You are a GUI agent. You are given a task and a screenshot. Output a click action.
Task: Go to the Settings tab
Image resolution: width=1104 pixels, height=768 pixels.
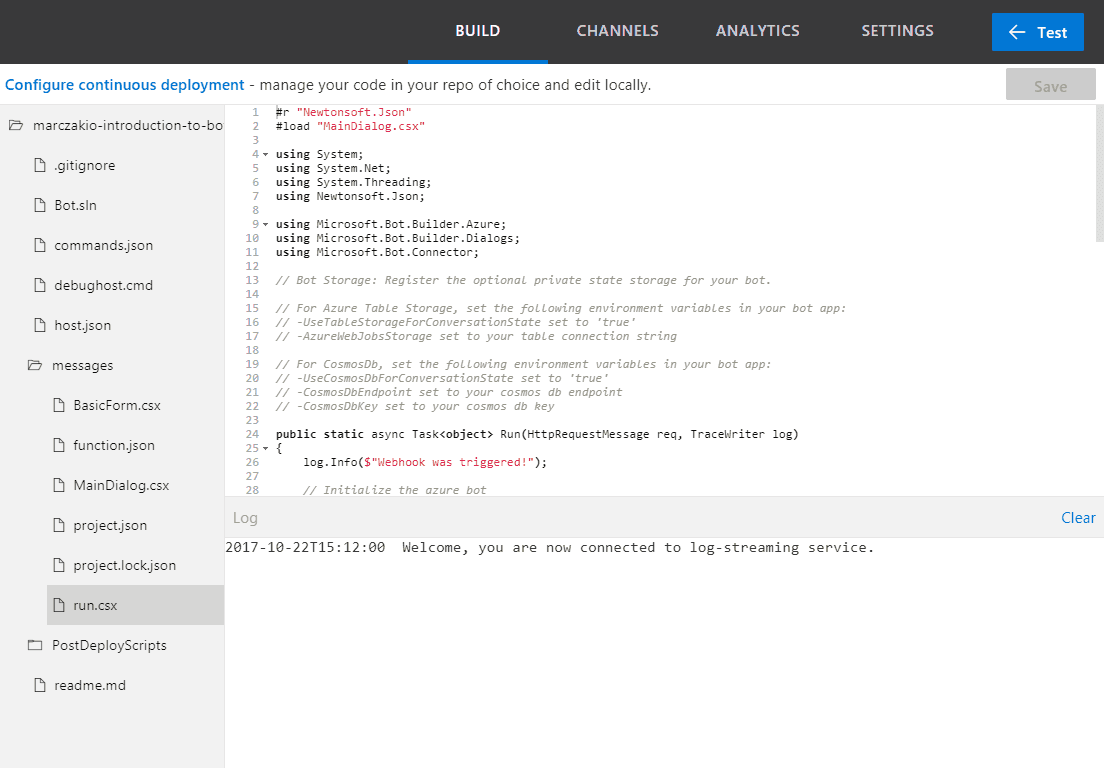click(x=897, y=31)
